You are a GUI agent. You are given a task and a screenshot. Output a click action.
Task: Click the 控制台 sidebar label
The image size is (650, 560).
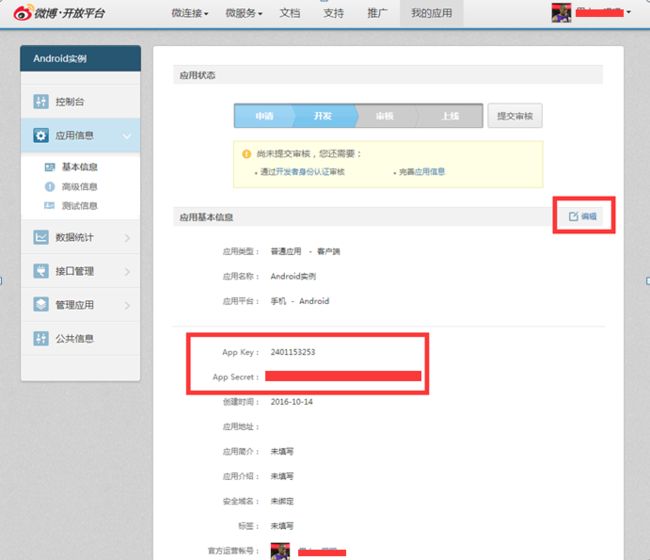(x=70, y=102)
